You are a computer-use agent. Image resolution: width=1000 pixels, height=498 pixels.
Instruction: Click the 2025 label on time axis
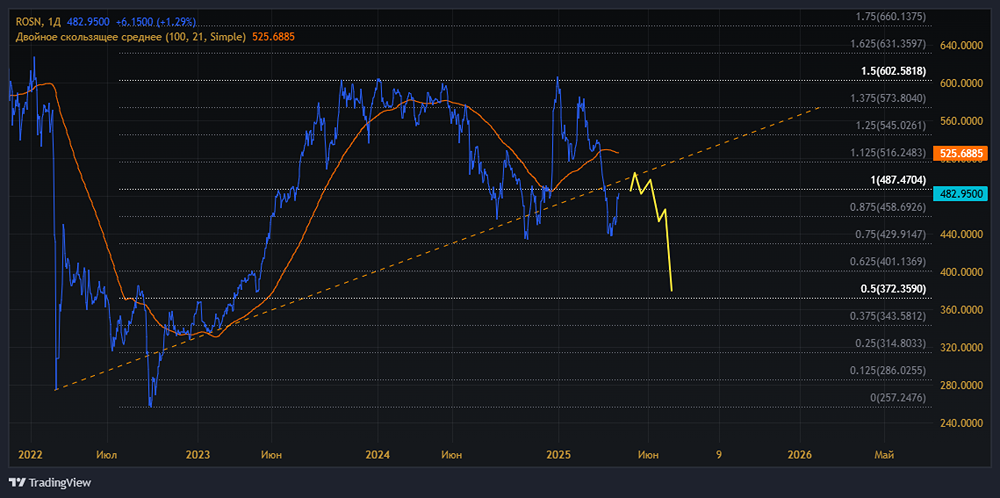tap(558, 455)
